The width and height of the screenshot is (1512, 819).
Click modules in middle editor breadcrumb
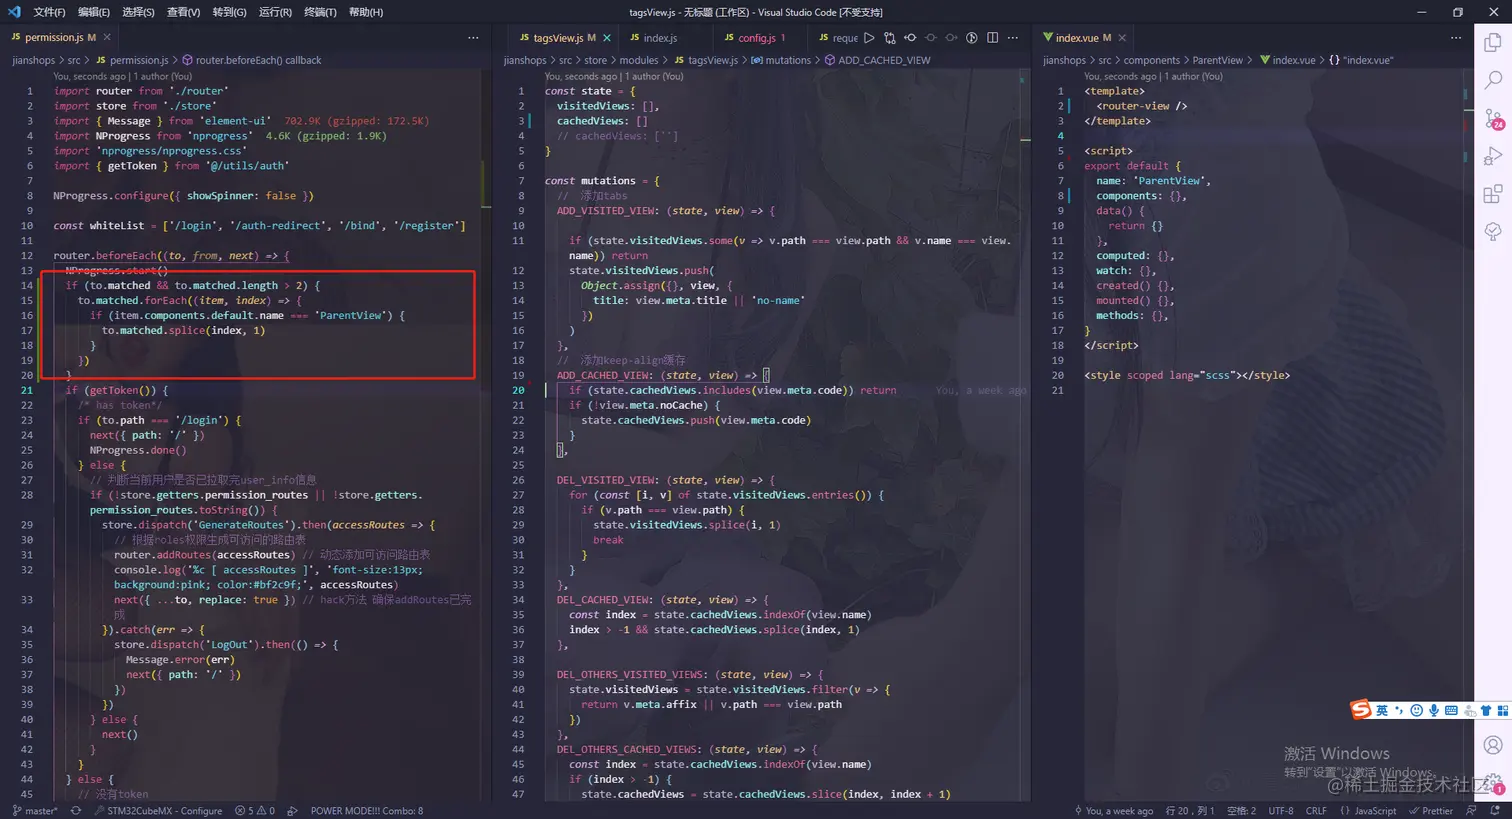tap(638, 60)
